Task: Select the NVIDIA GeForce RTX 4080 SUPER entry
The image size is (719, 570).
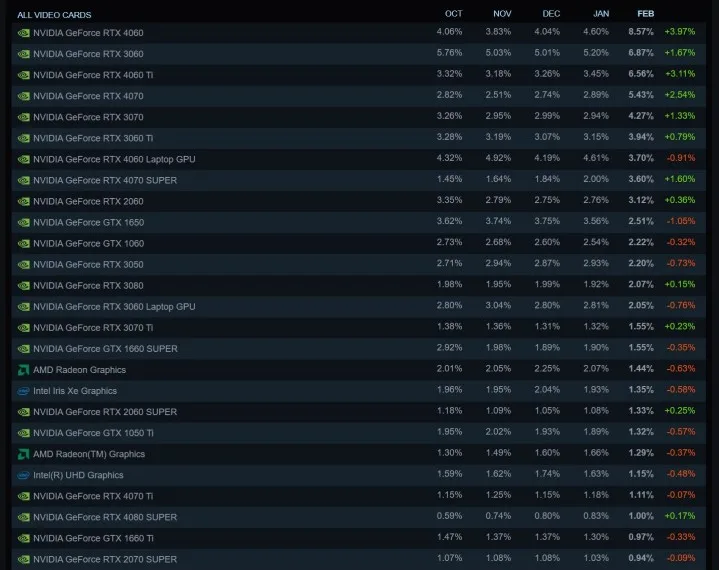Action: click(x=105, y=517)
